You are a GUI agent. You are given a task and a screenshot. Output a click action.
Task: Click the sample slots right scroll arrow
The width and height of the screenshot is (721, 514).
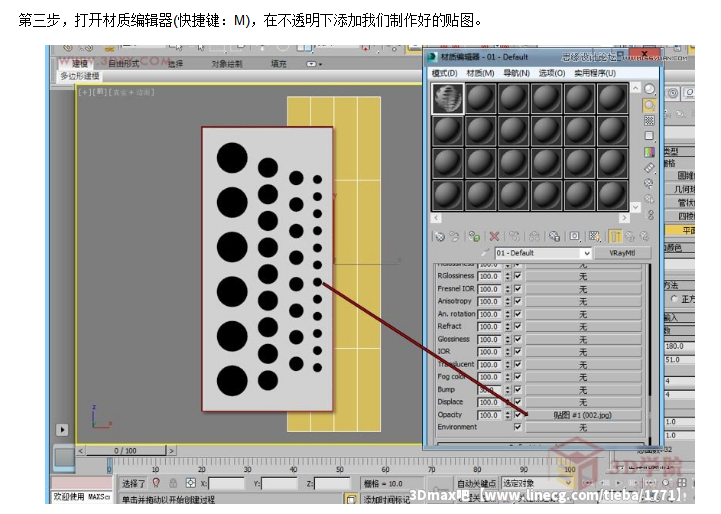pyautogui.click(x=624, y=217)
